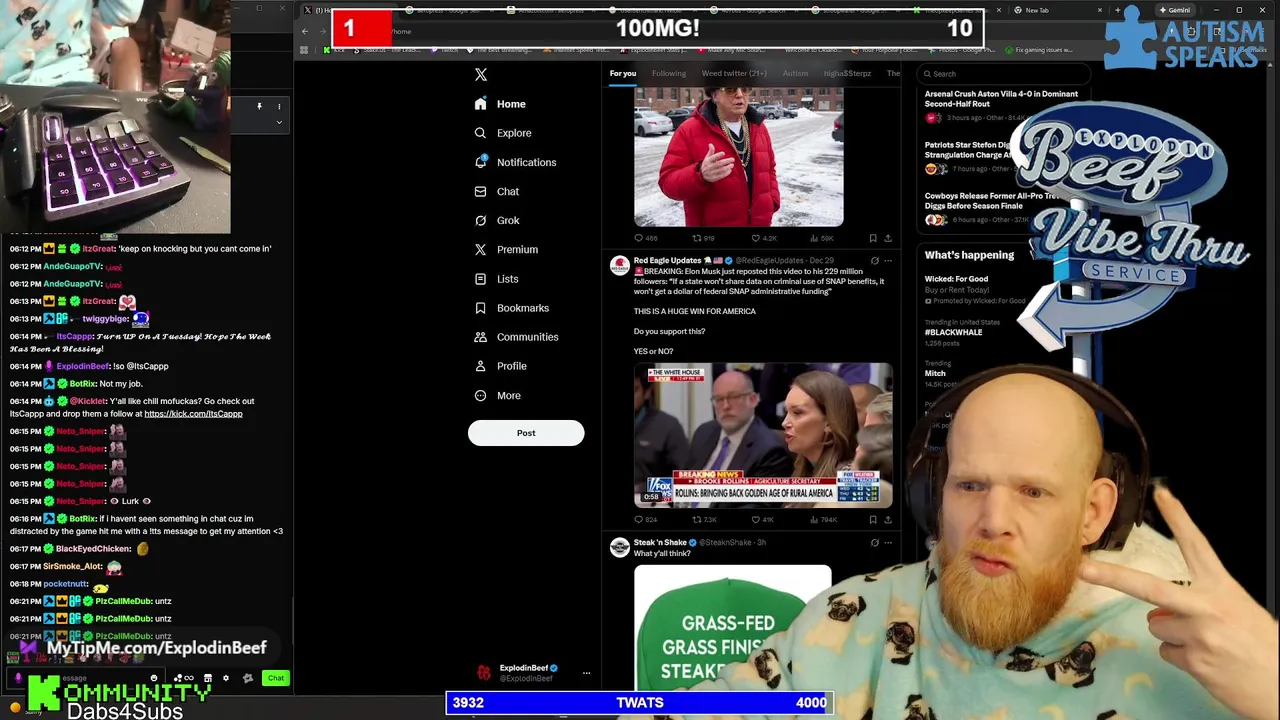Play the Fox News Brooke Rollins video
Image resolution: width=1280 pixels, height=720 pixels.
pos(763,435)
